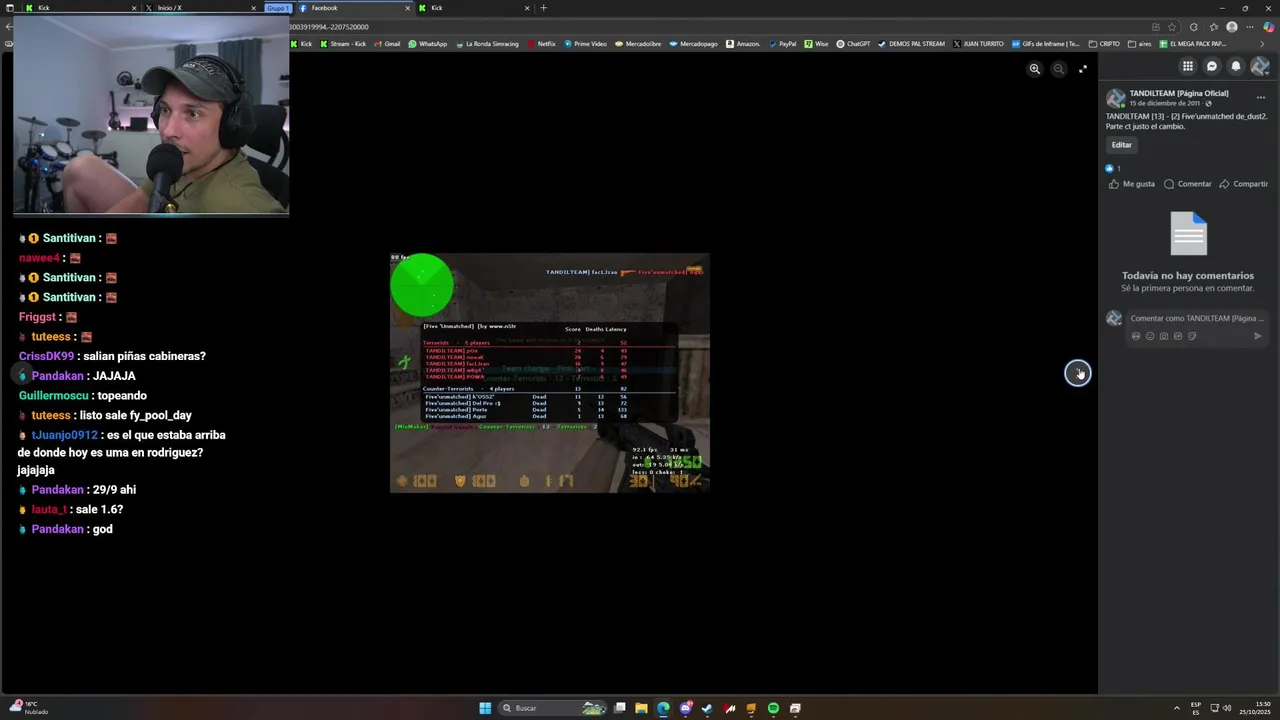Open the Facebook Messenger icon
The height and width of the screenshot is (720, 1280).
pos(1212,66)
